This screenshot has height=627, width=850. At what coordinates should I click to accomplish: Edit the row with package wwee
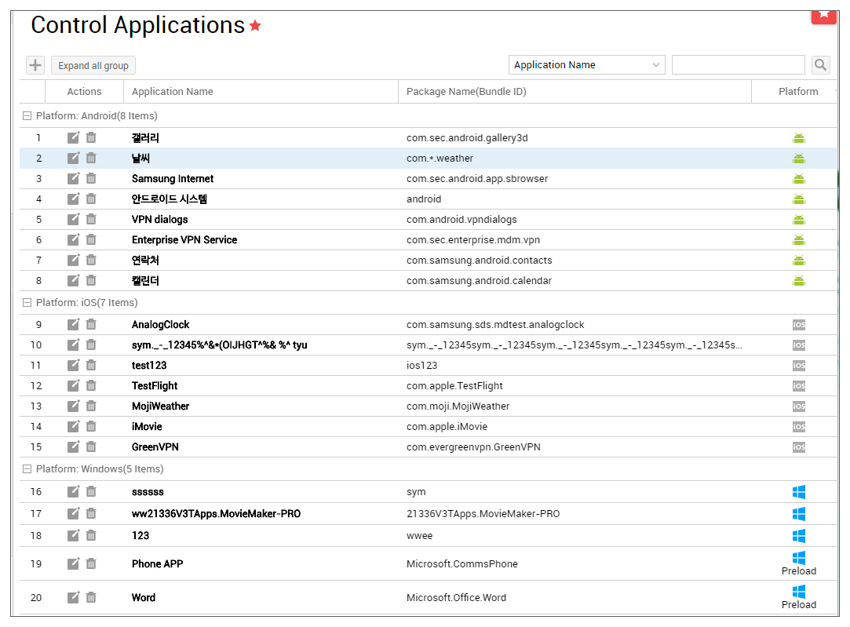click(73, 535)
